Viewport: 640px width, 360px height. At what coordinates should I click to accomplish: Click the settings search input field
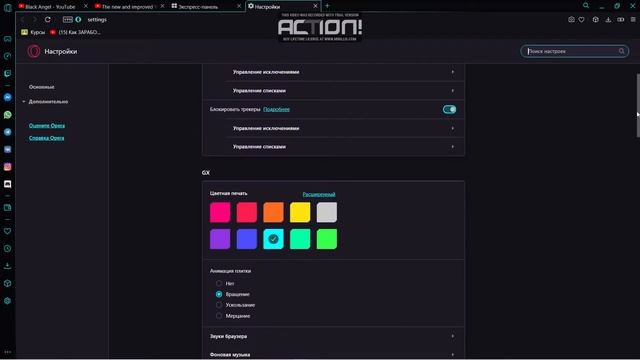click(574, 51)
